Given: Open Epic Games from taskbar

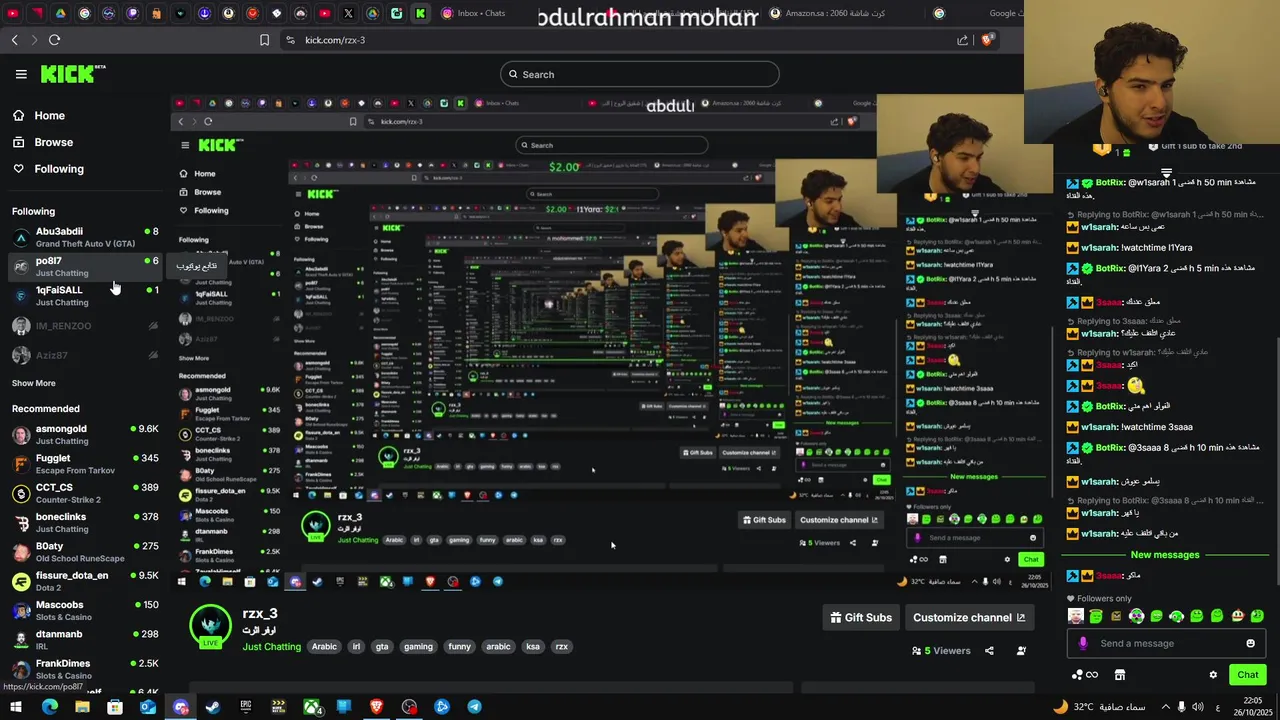Looking at the screenshot, I should [246, 707].
